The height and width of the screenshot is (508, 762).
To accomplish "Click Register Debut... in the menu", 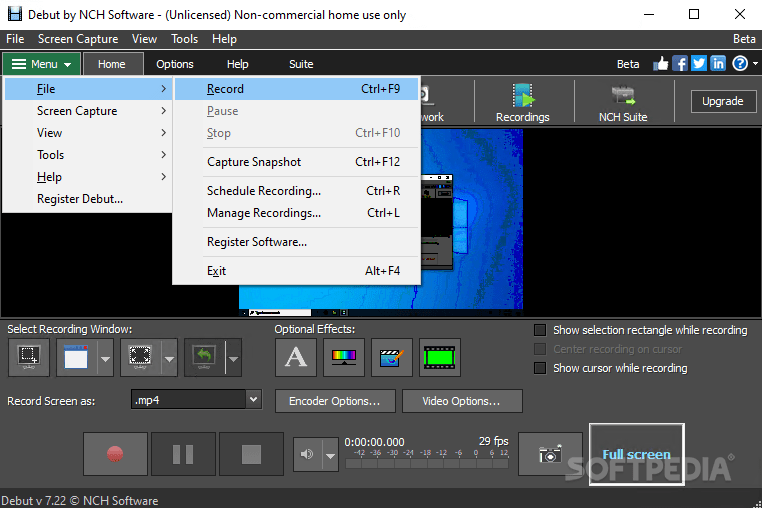I will (x=87, y=199).
